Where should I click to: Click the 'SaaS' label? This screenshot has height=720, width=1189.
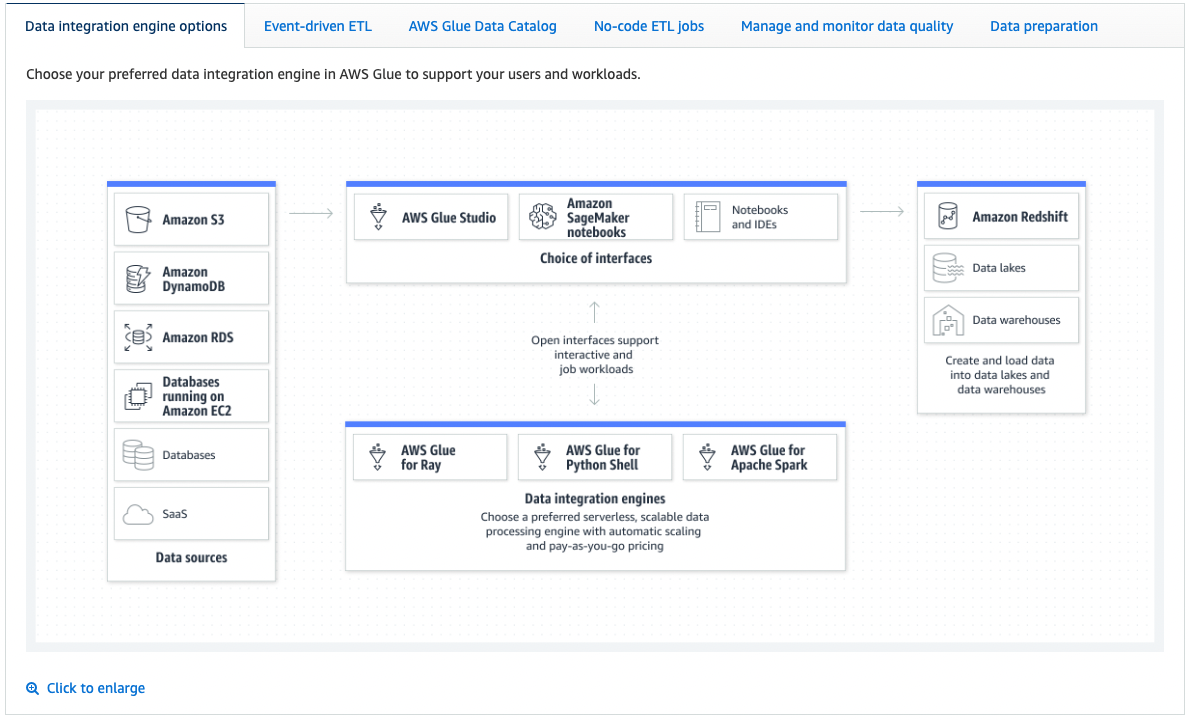[x=174, y=514]
